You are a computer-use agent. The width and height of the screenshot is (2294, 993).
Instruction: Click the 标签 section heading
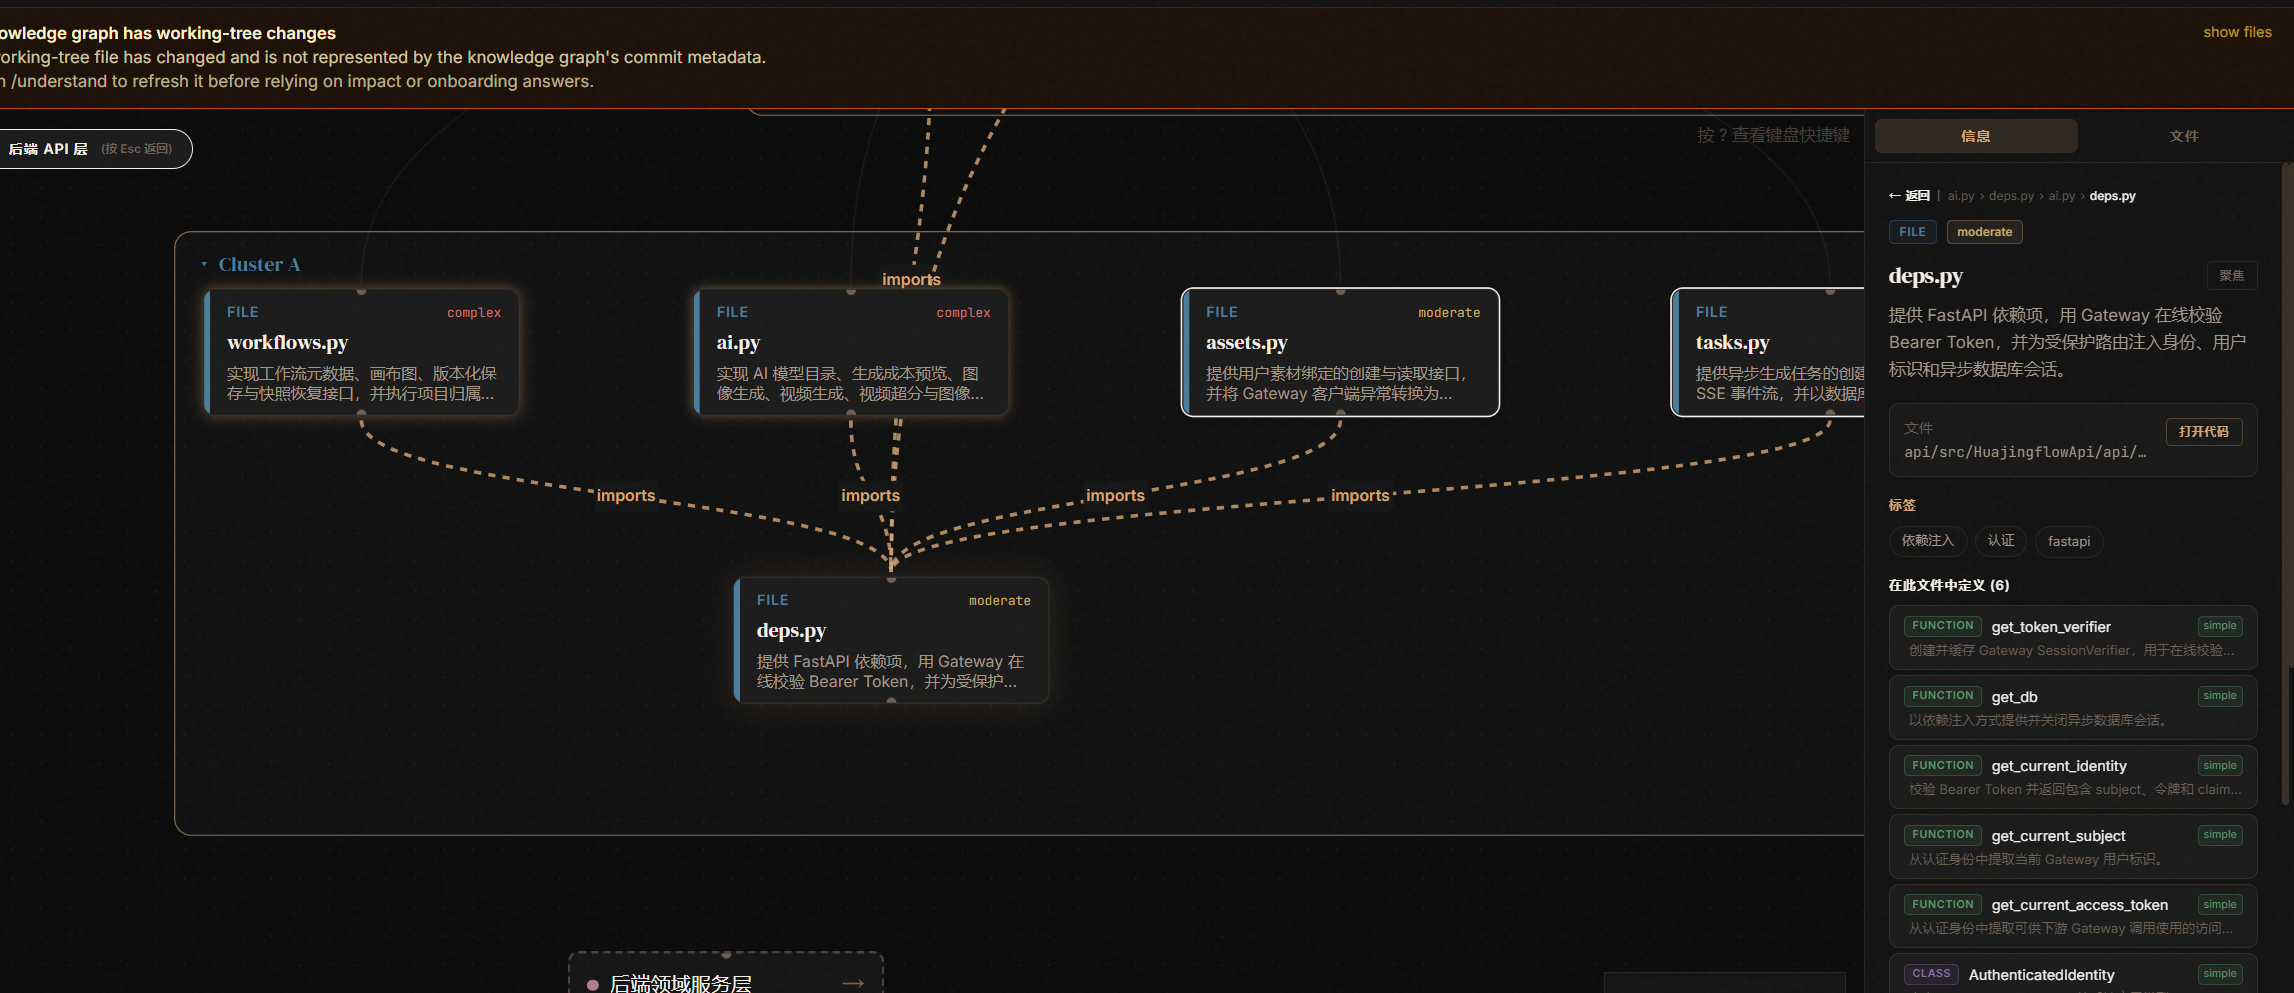[1902, 505]
